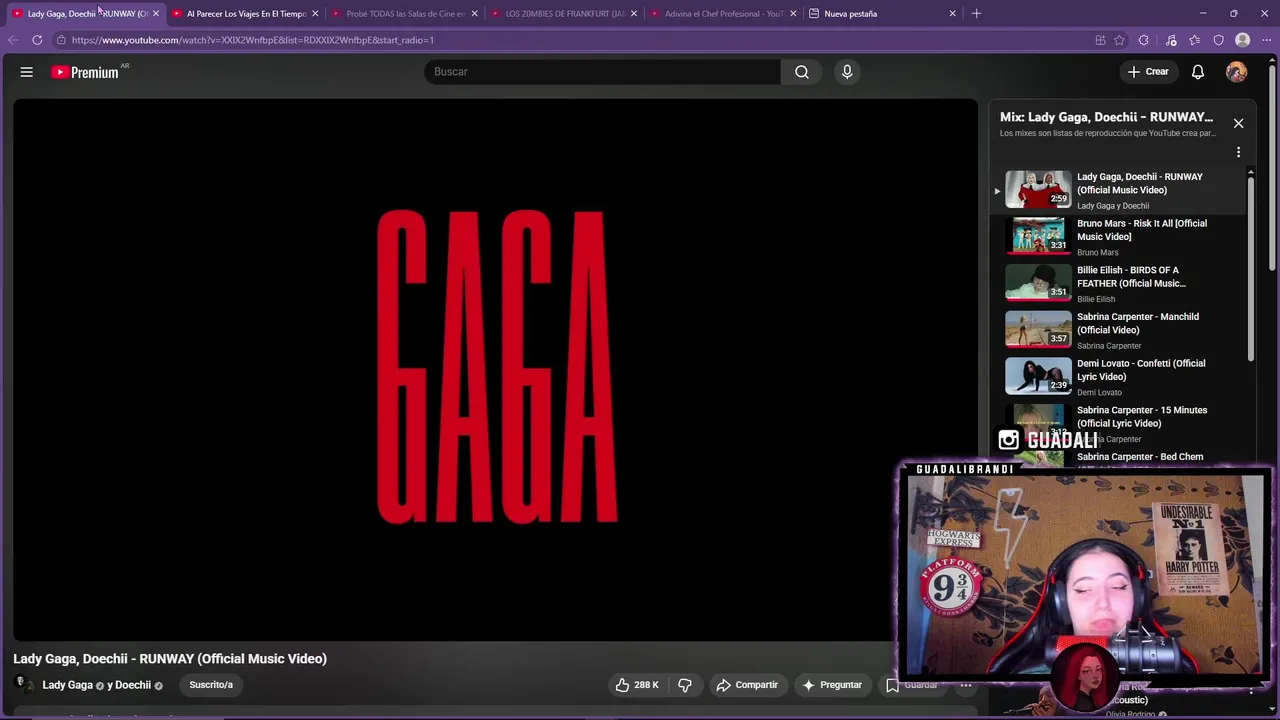The width and height of the screenshot is (1280, 720).
Task: Click the search magnifier button
Action: [801, 72]
